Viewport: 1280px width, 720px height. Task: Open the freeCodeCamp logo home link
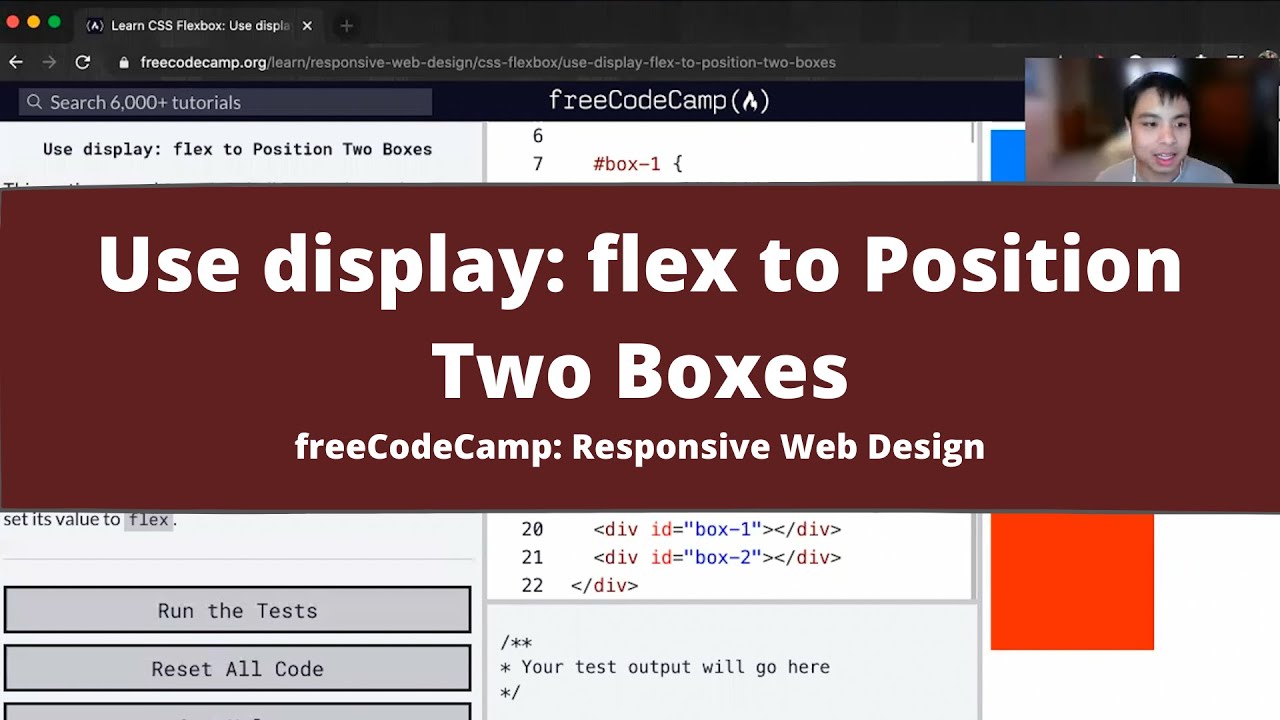click(x=659, y=101)
